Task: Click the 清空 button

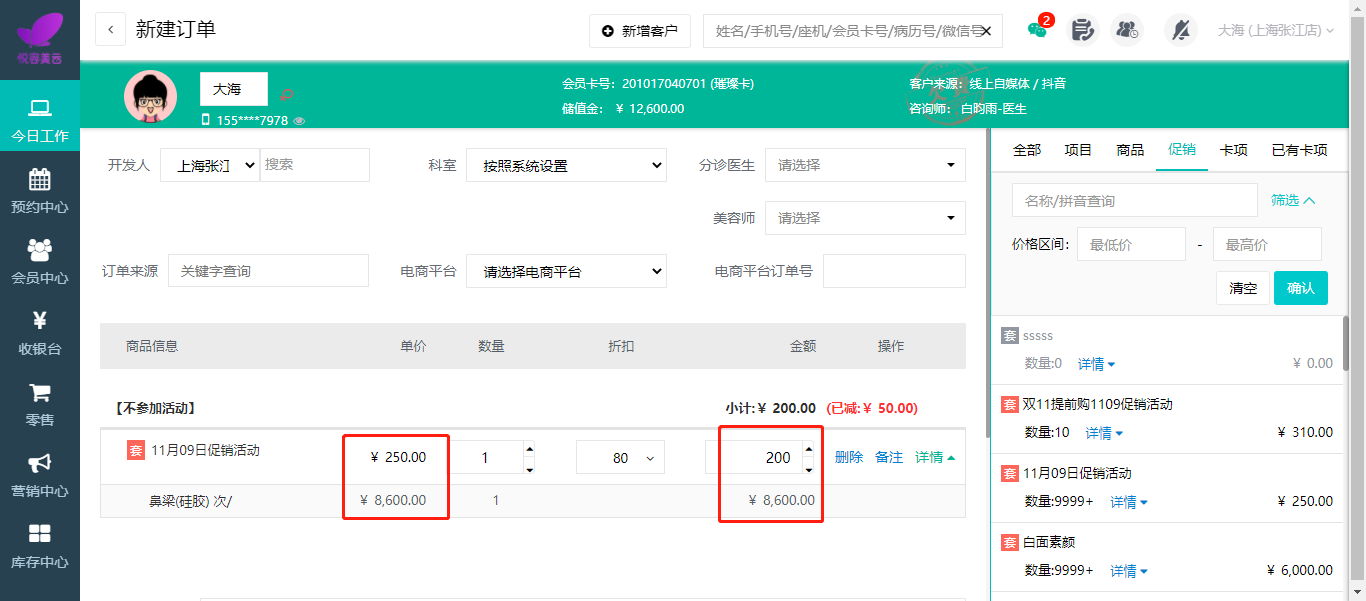Action: [x=1243, y=288]
